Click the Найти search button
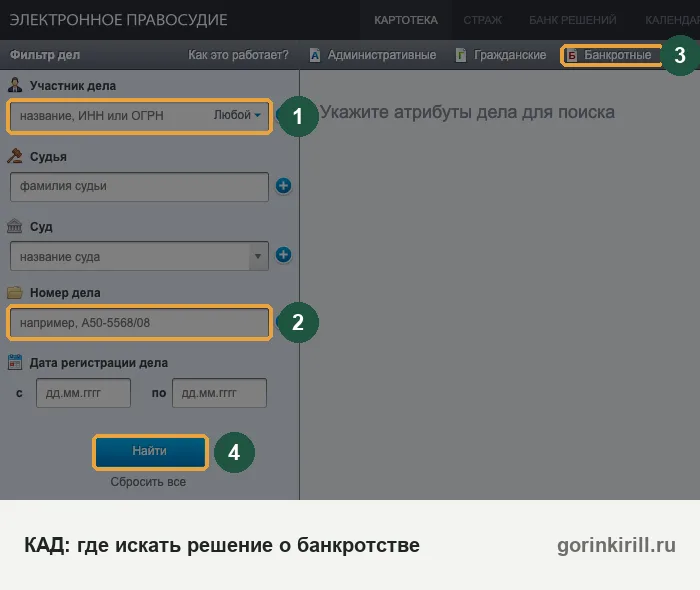700x590 pixels. coord(150,452)
